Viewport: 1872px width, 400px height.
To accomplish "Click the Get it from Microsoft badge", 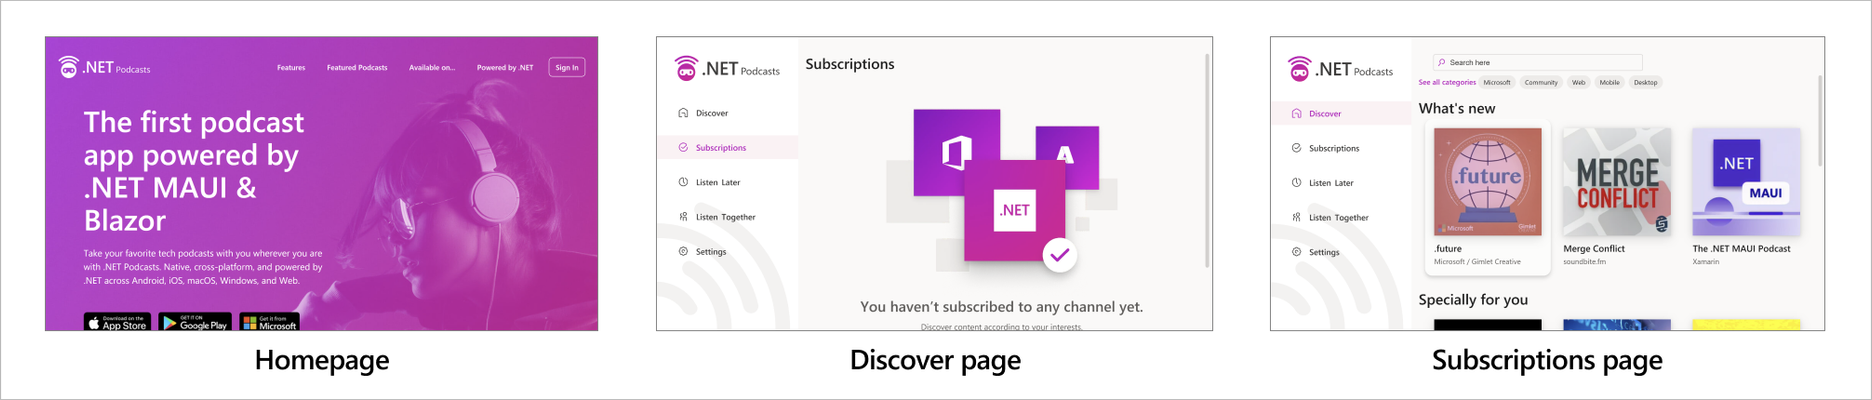I will click(x=269, y=322).
